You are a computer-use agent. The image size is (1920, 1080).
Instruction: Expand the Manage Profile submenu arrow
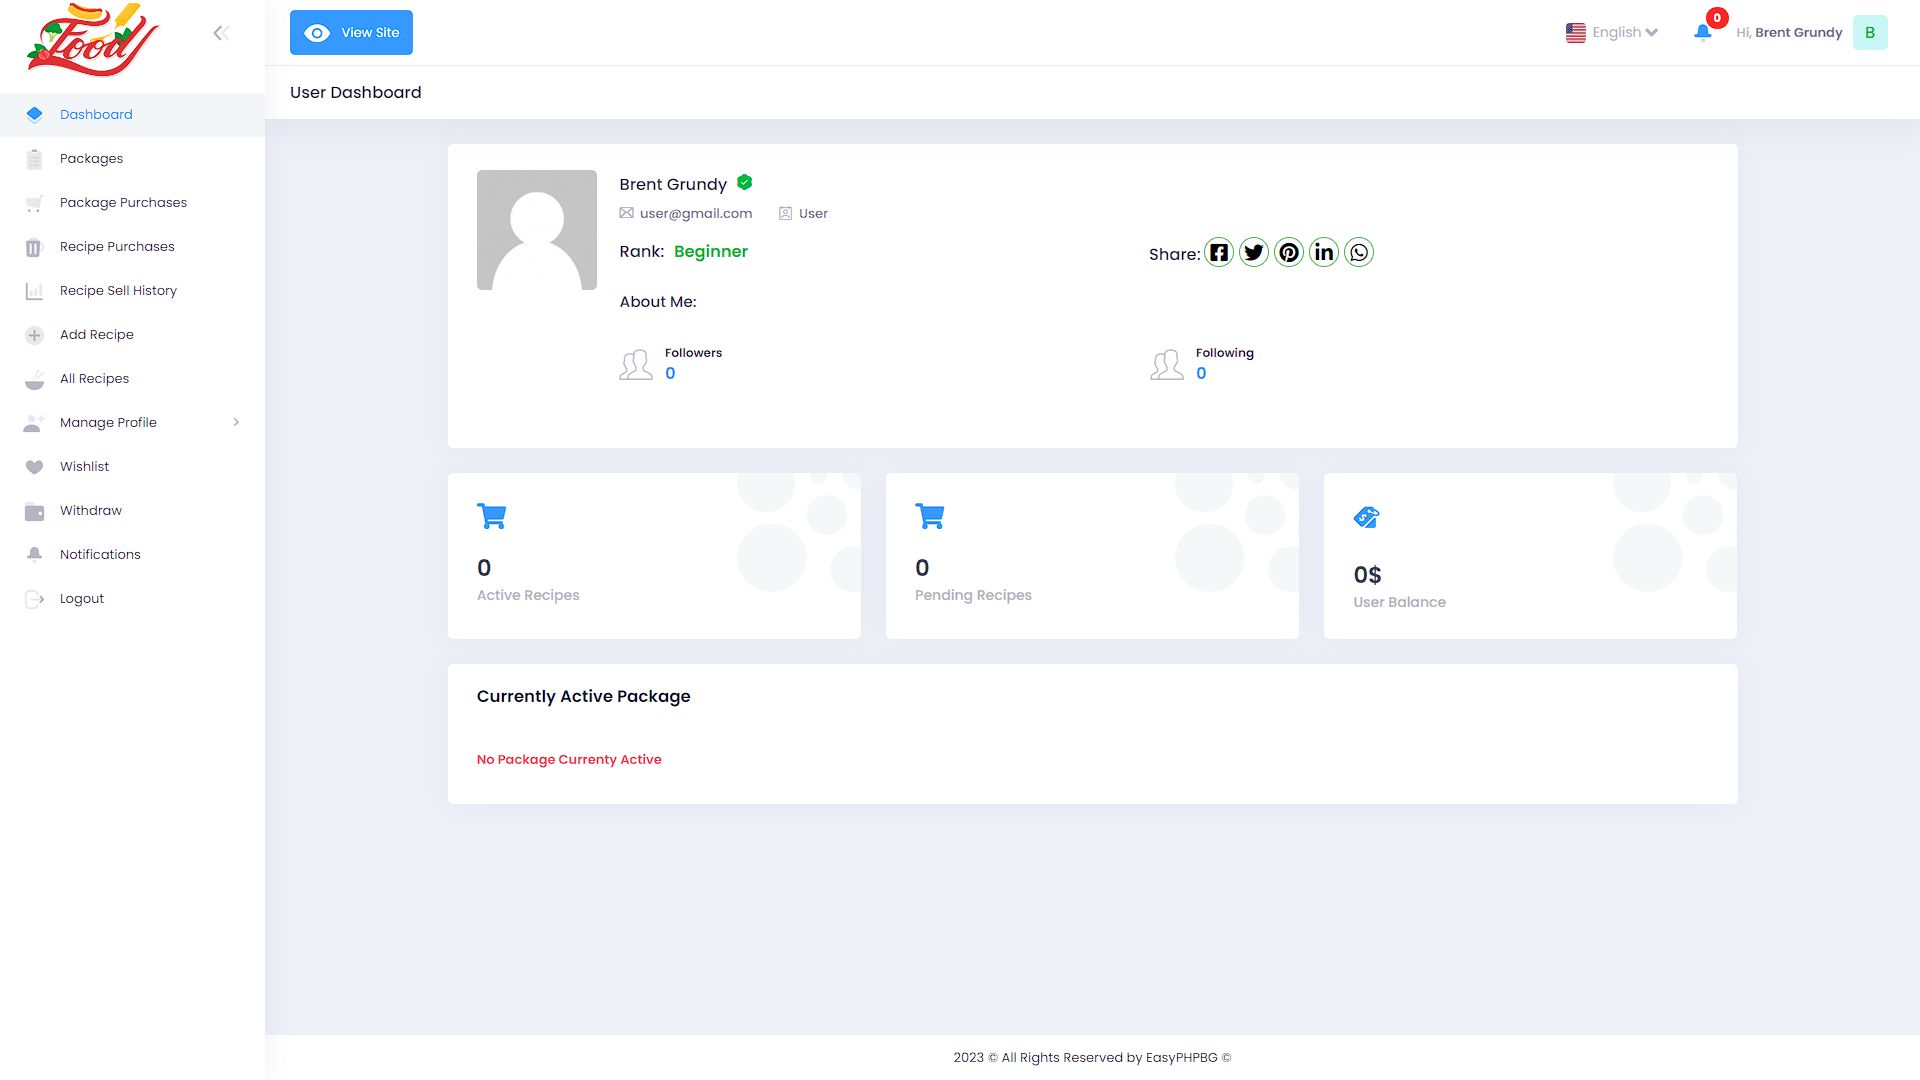[236, 422]
